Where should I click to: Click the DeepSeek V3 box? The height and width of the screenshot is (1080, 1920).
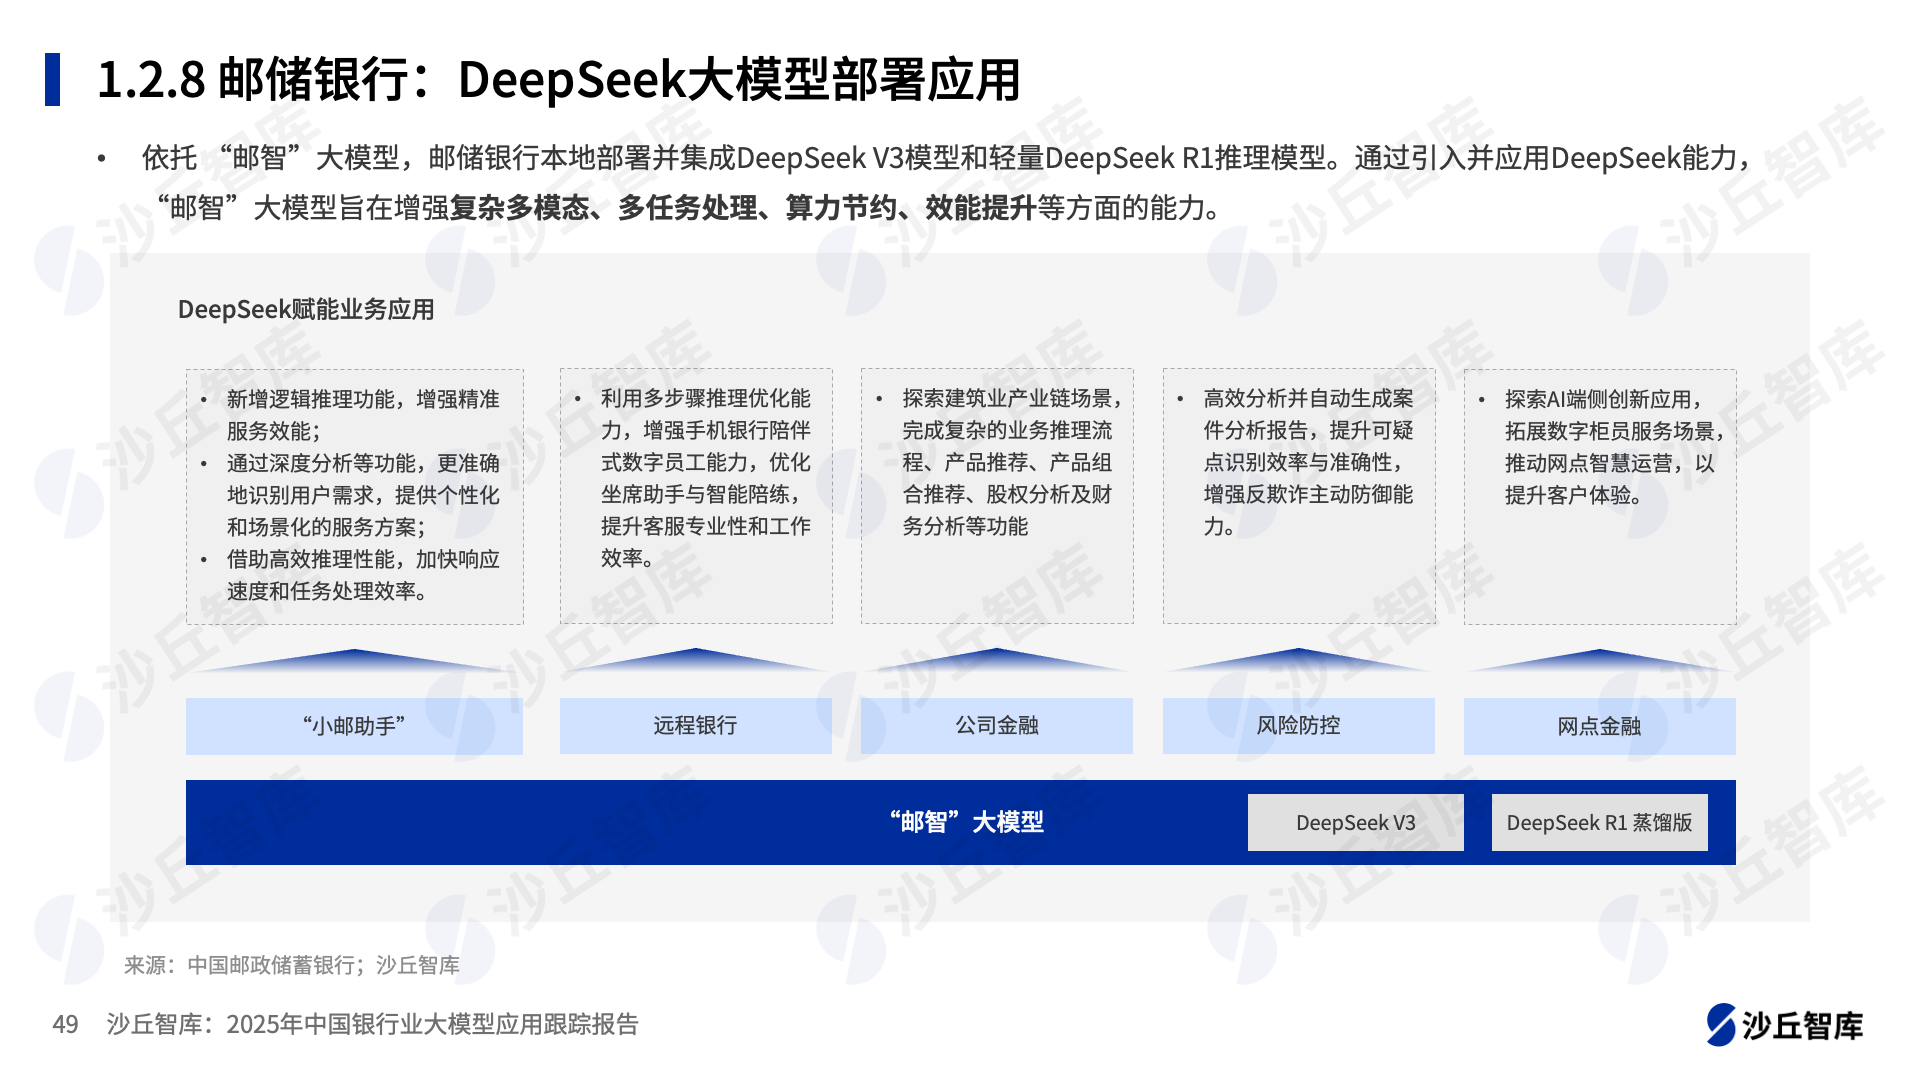[x=1355, y=822]
